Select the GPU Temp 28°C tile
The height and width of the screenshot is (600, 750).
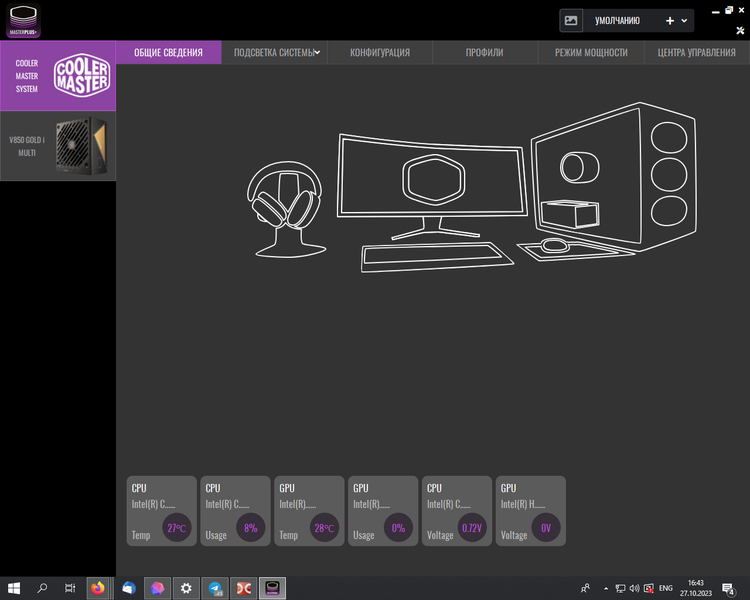point(309,511)
